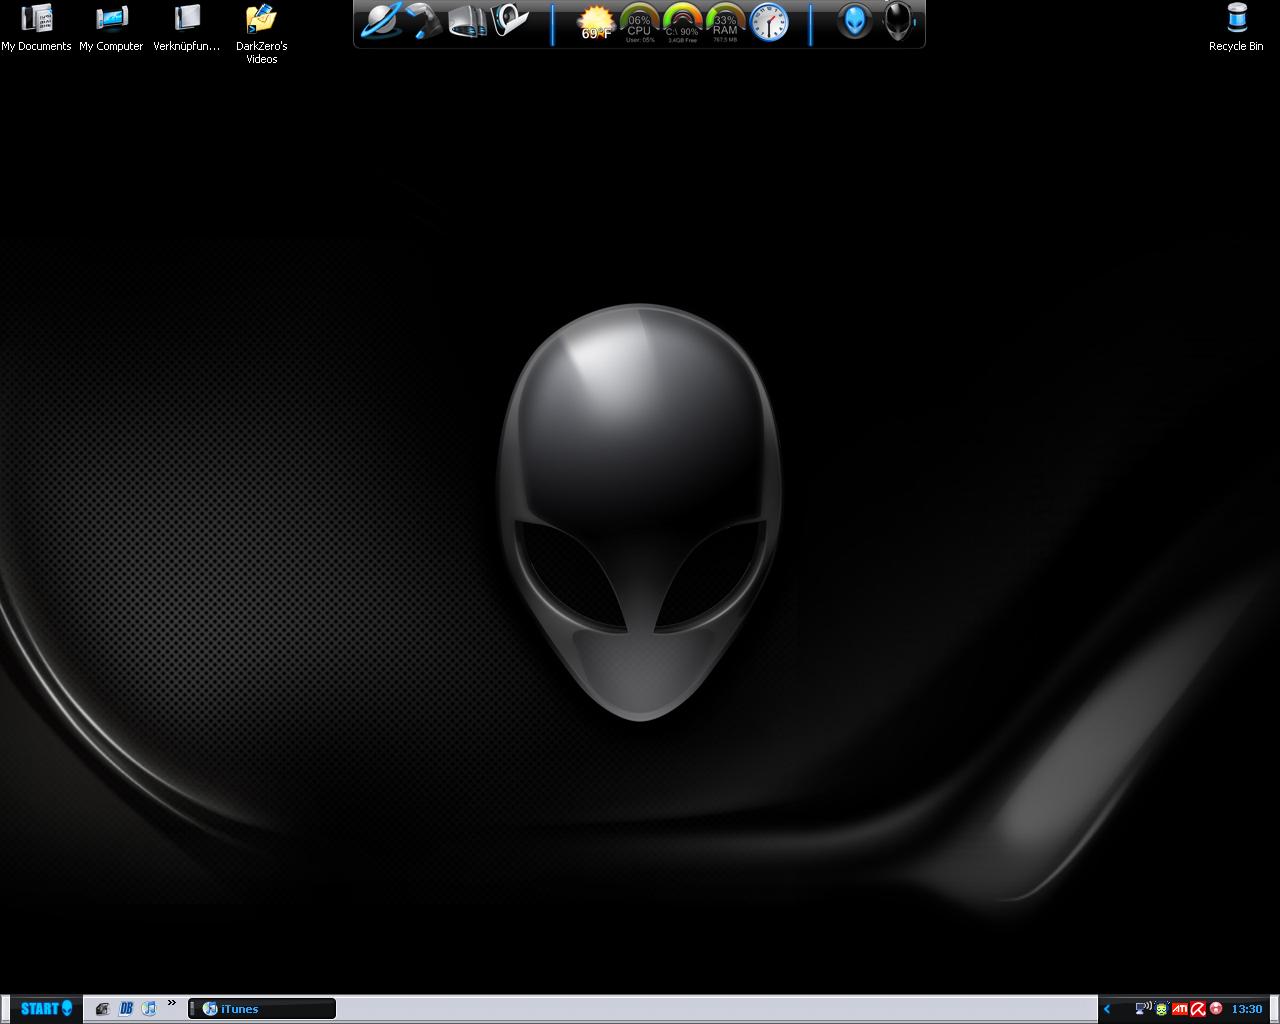Click the wireless network tray icon
This screenshot has width=1280, height=1024.
coord(1142,1009)
